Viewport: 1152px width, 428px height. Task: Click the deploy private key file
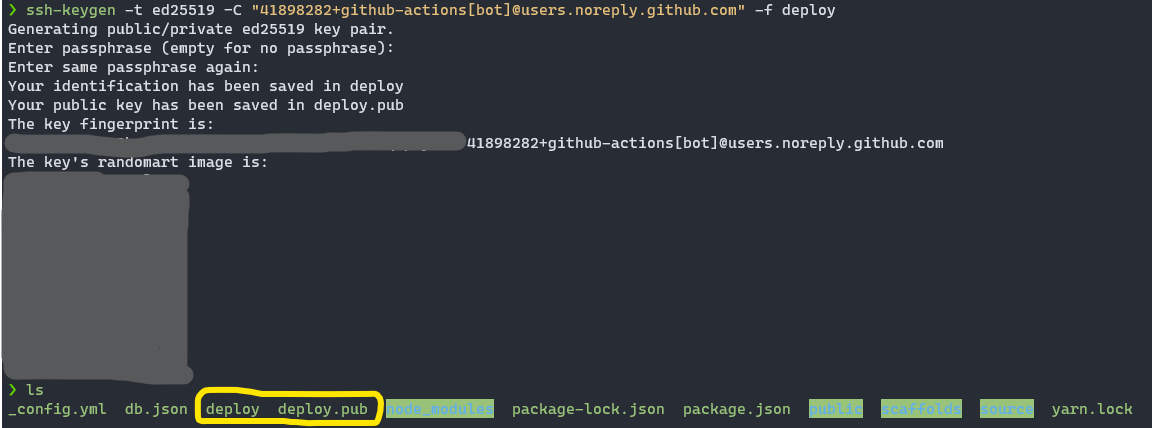[x=232, y=409]
